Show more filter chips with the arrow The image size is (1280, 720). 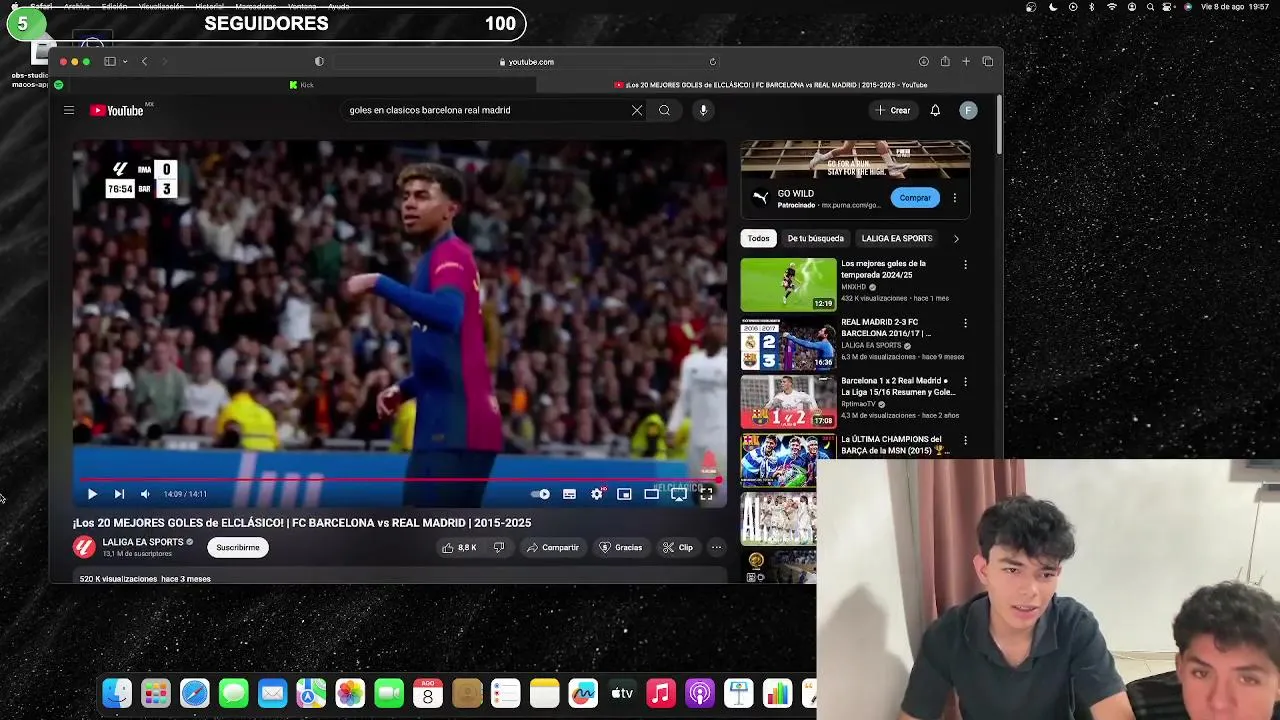point(956,238)
